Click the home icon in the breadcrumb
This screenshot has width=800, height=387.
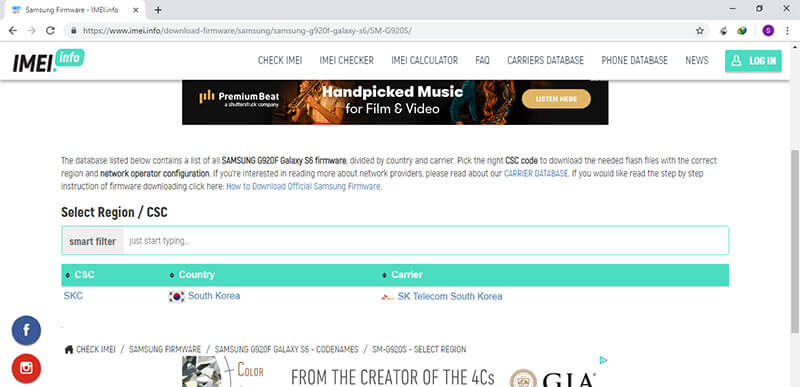click(x=69, y=349)
